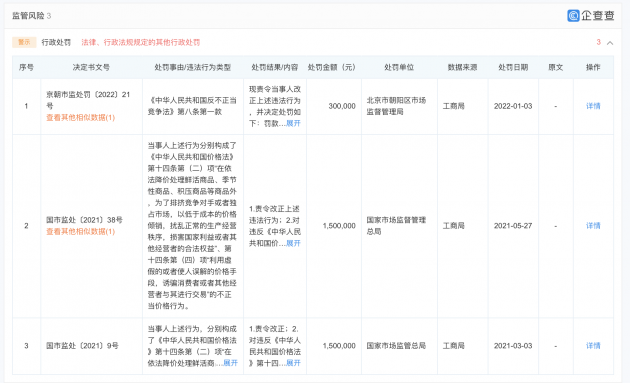630x383 pixels.
Task: Click the date 2021-03-03
Action: coord(513,346)
